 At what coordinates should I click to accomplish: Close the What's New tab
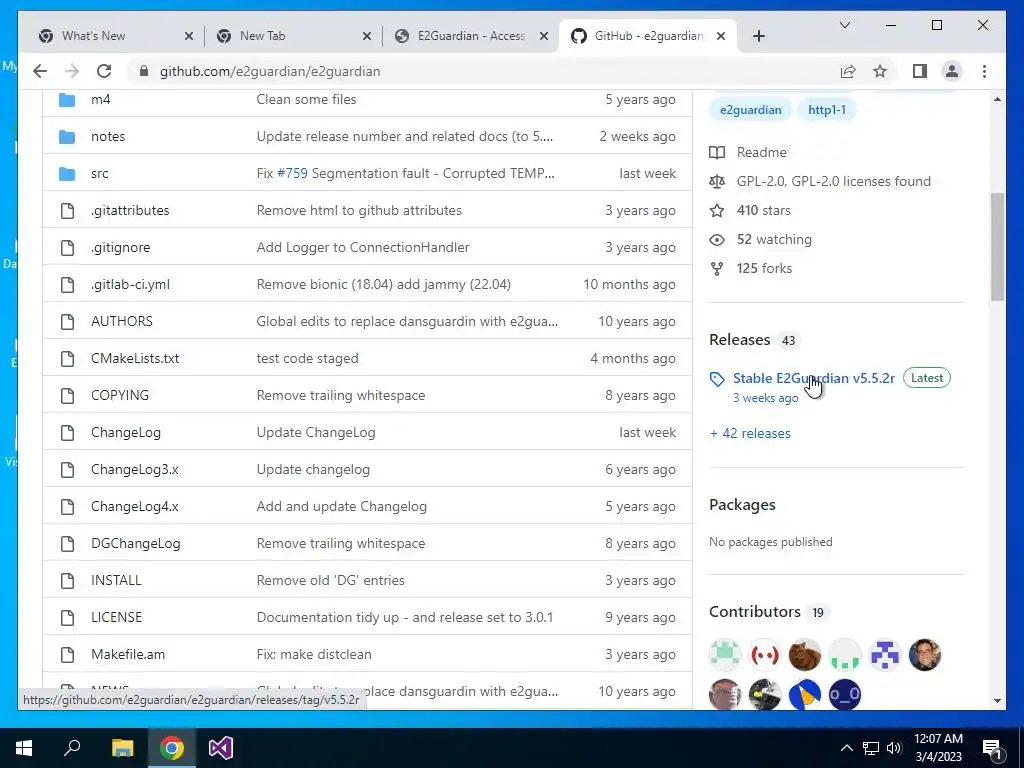pos(189,36)
